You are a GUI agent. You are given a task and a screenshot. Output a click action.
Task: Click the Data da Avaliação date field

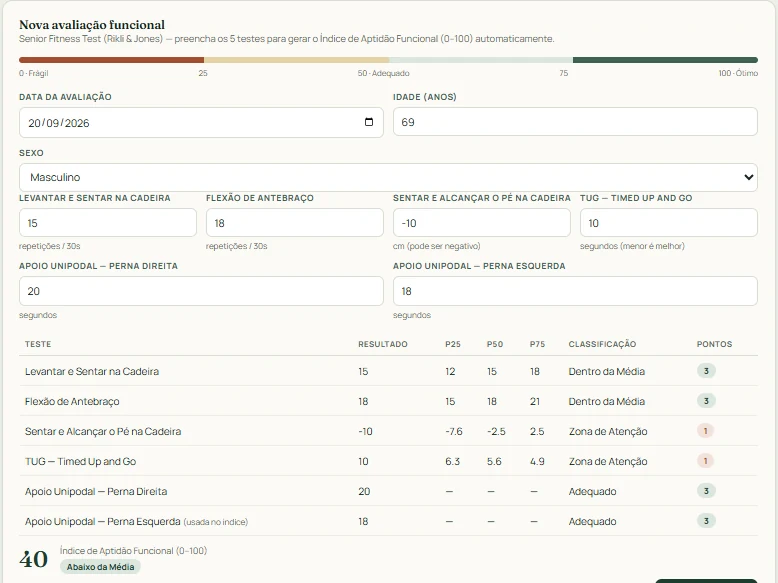coord(201,123)
